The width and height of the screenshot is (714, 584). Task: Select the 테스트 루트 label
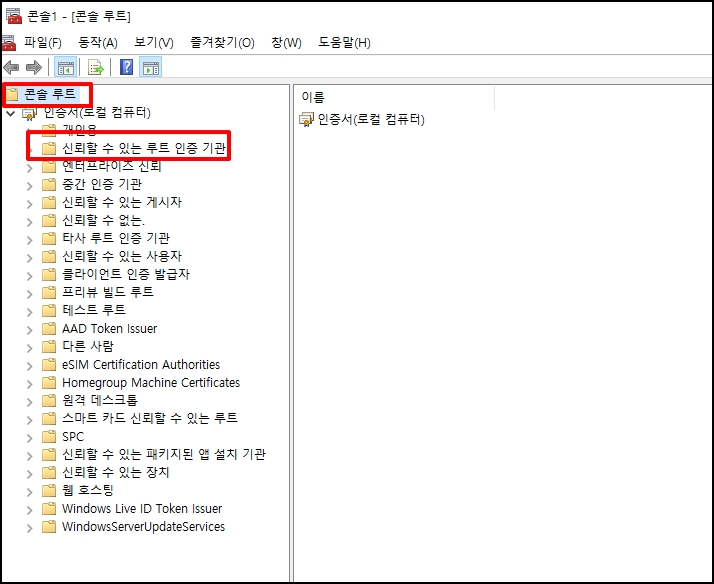coord(94,310)
